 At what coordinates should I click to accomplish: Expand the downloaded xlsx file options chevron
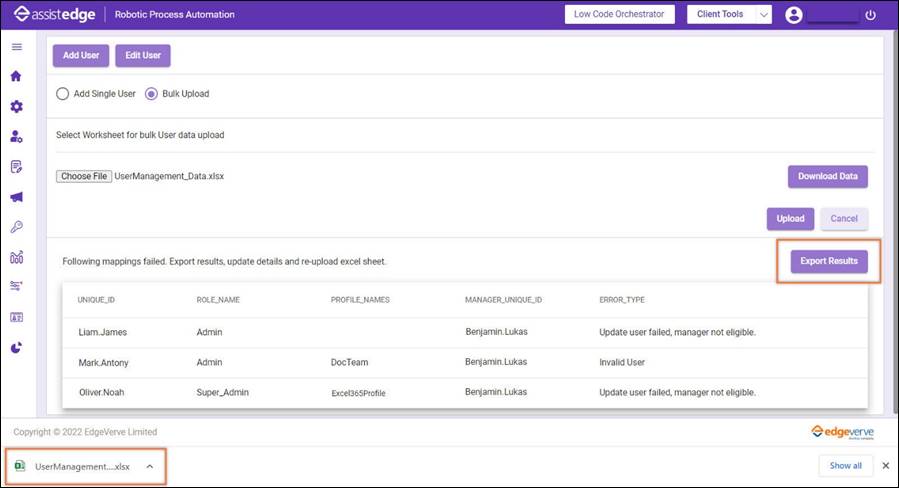pos(150,467)
